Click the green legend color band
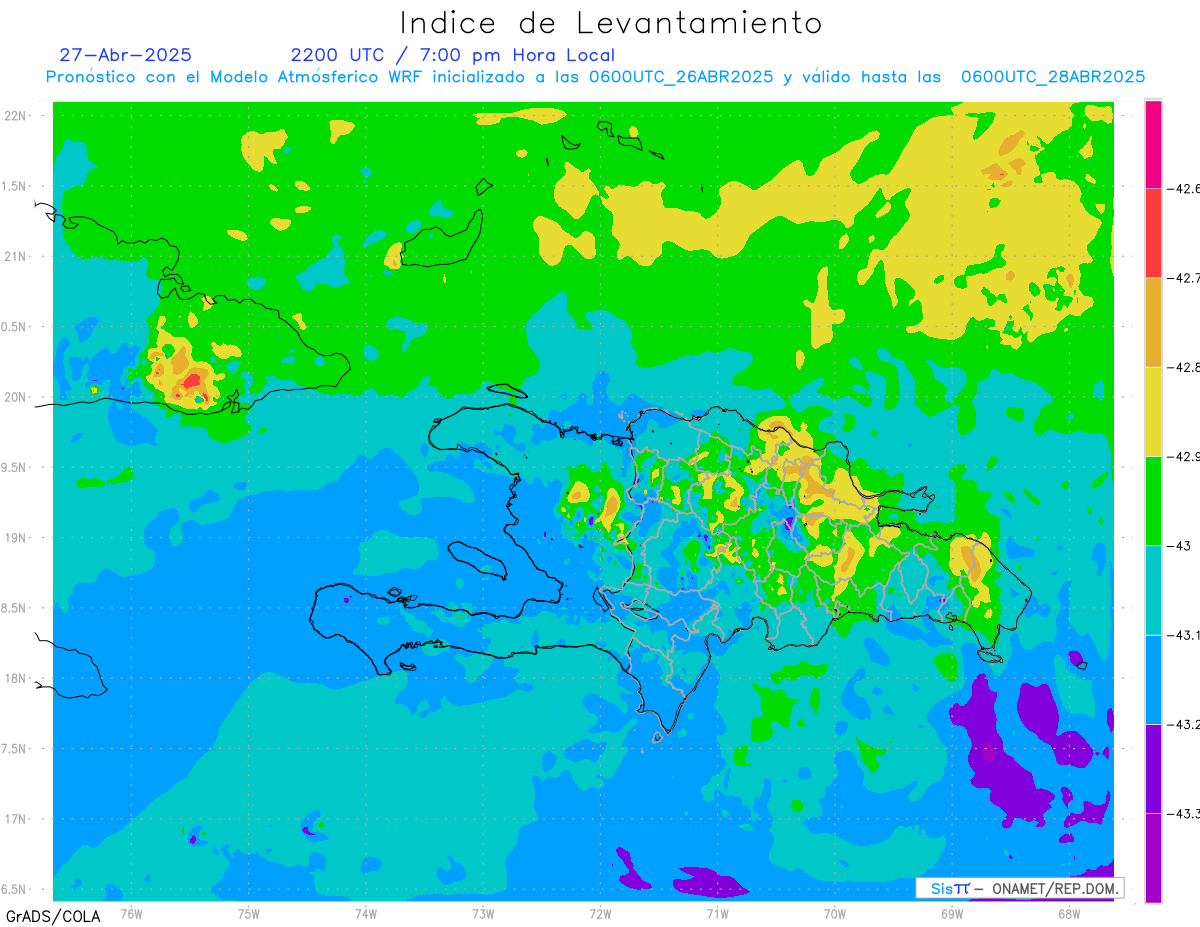Viewport: 1200px width, 927px height. click(x=1153, y=500)
